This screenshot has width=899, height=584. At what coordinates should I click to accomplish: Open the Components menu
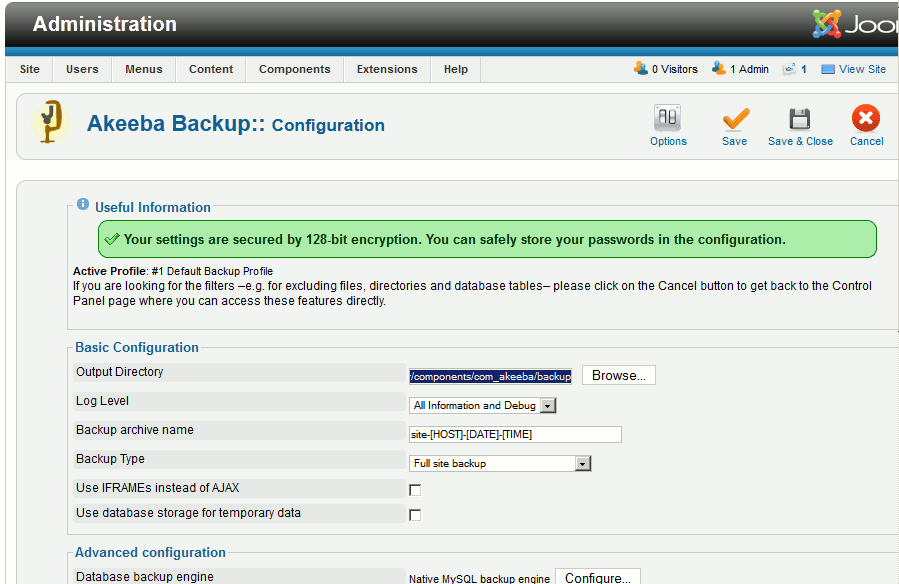294,69
